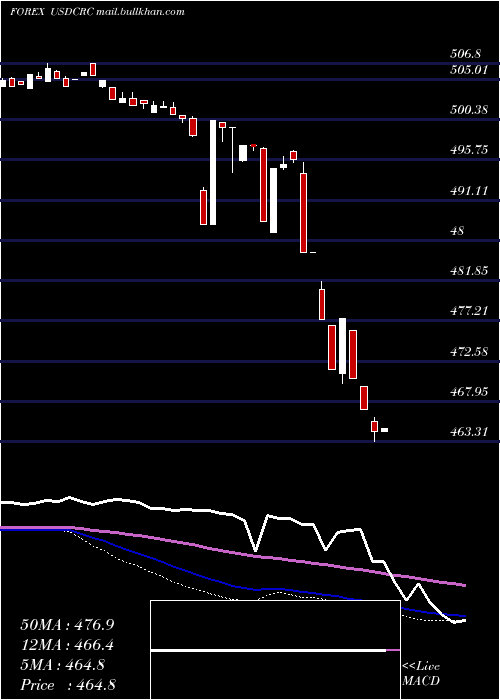Select the 472.58 price level label
Image resolution: width=500 pixels, height=700 pixels.
click(x=469, y=351)
